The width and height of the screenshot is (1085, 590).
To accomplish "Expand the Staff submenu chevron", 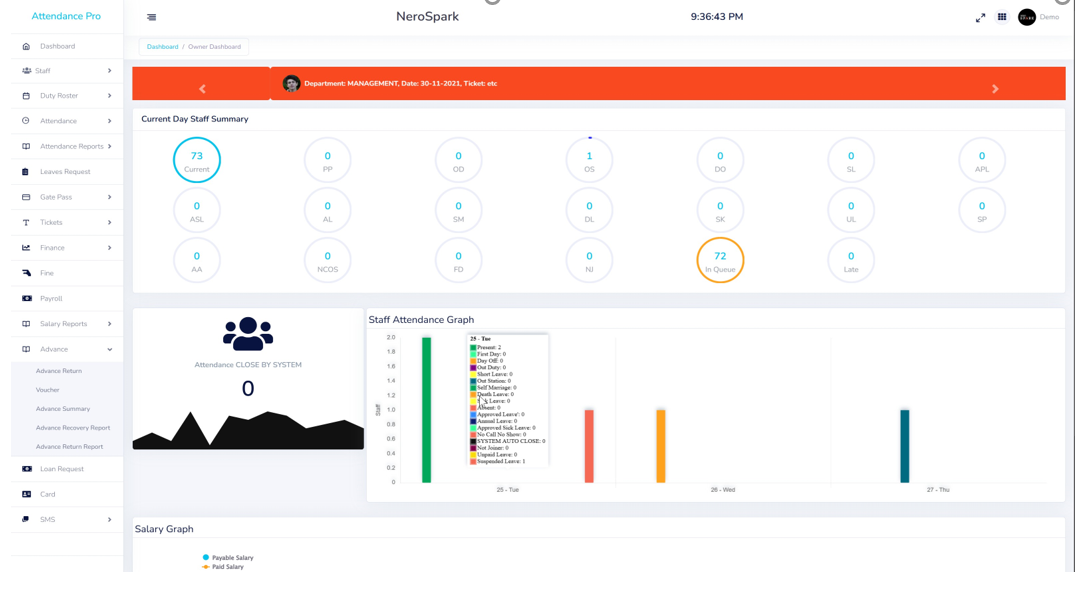I will point(109,71).
